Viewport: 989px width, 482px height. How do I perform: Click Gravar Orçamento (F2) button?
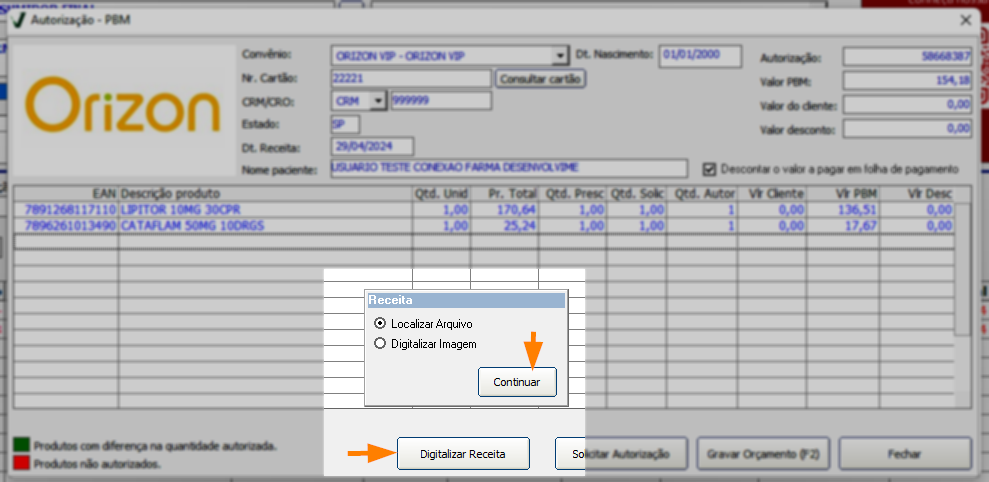click(x=763, y=454)
